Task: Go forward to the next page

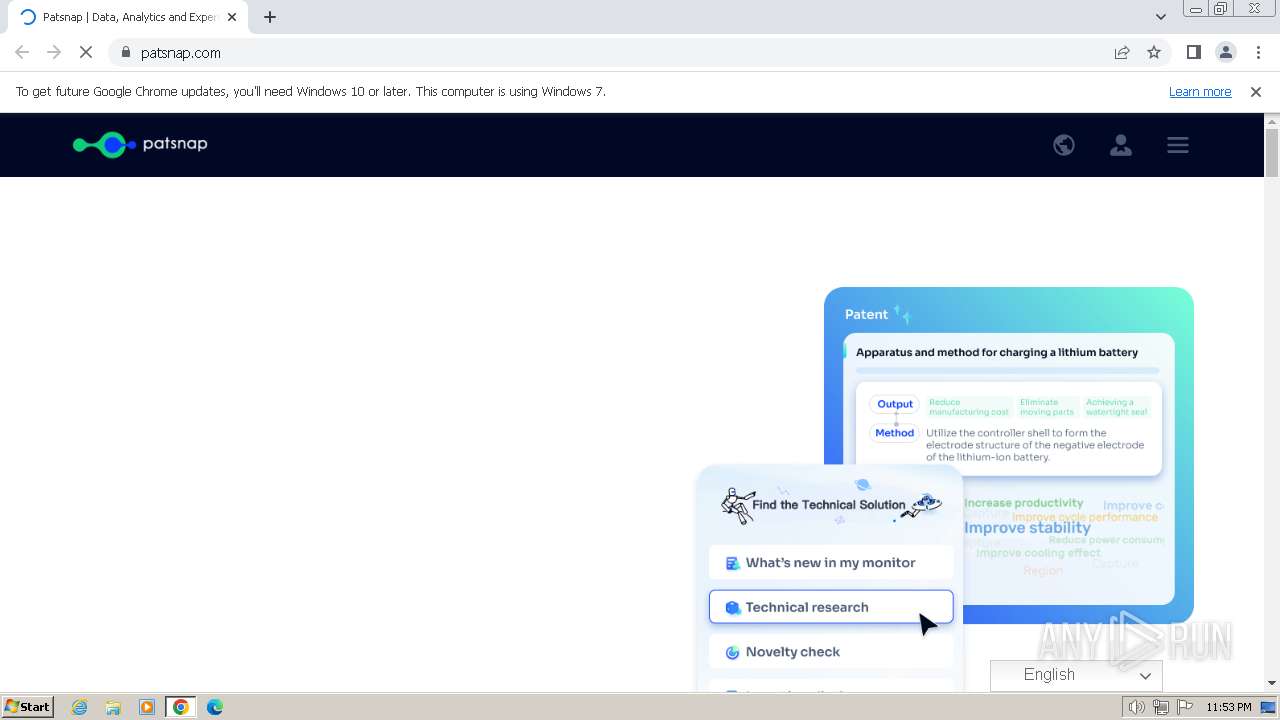Action: click(x=54, y=53)
